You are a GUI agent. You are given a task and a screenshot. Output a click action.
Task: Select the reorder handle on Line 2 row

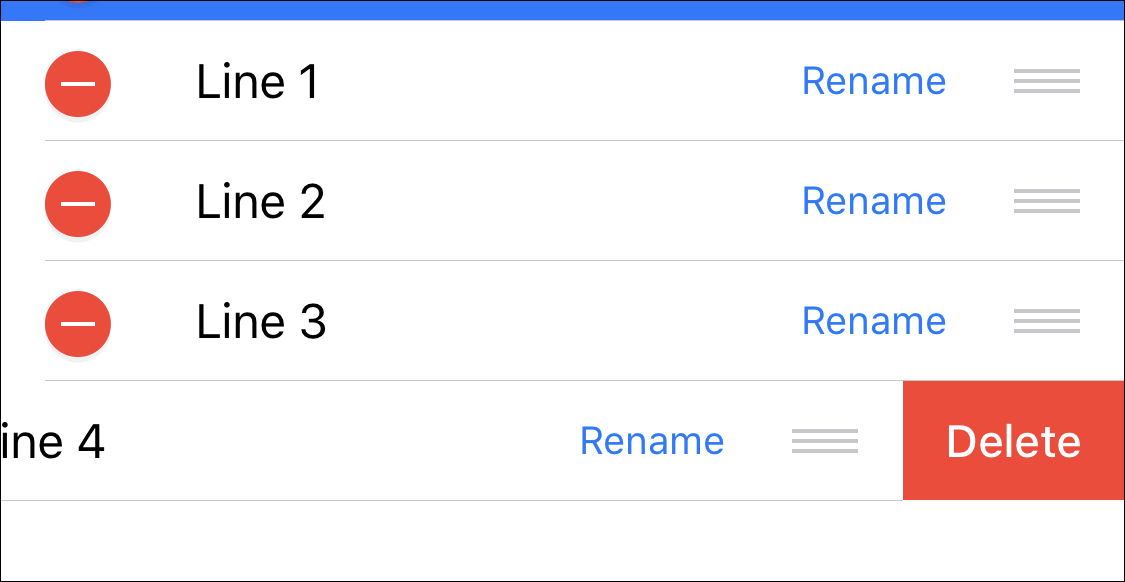pyautogui.click(x=1047, y=201)
